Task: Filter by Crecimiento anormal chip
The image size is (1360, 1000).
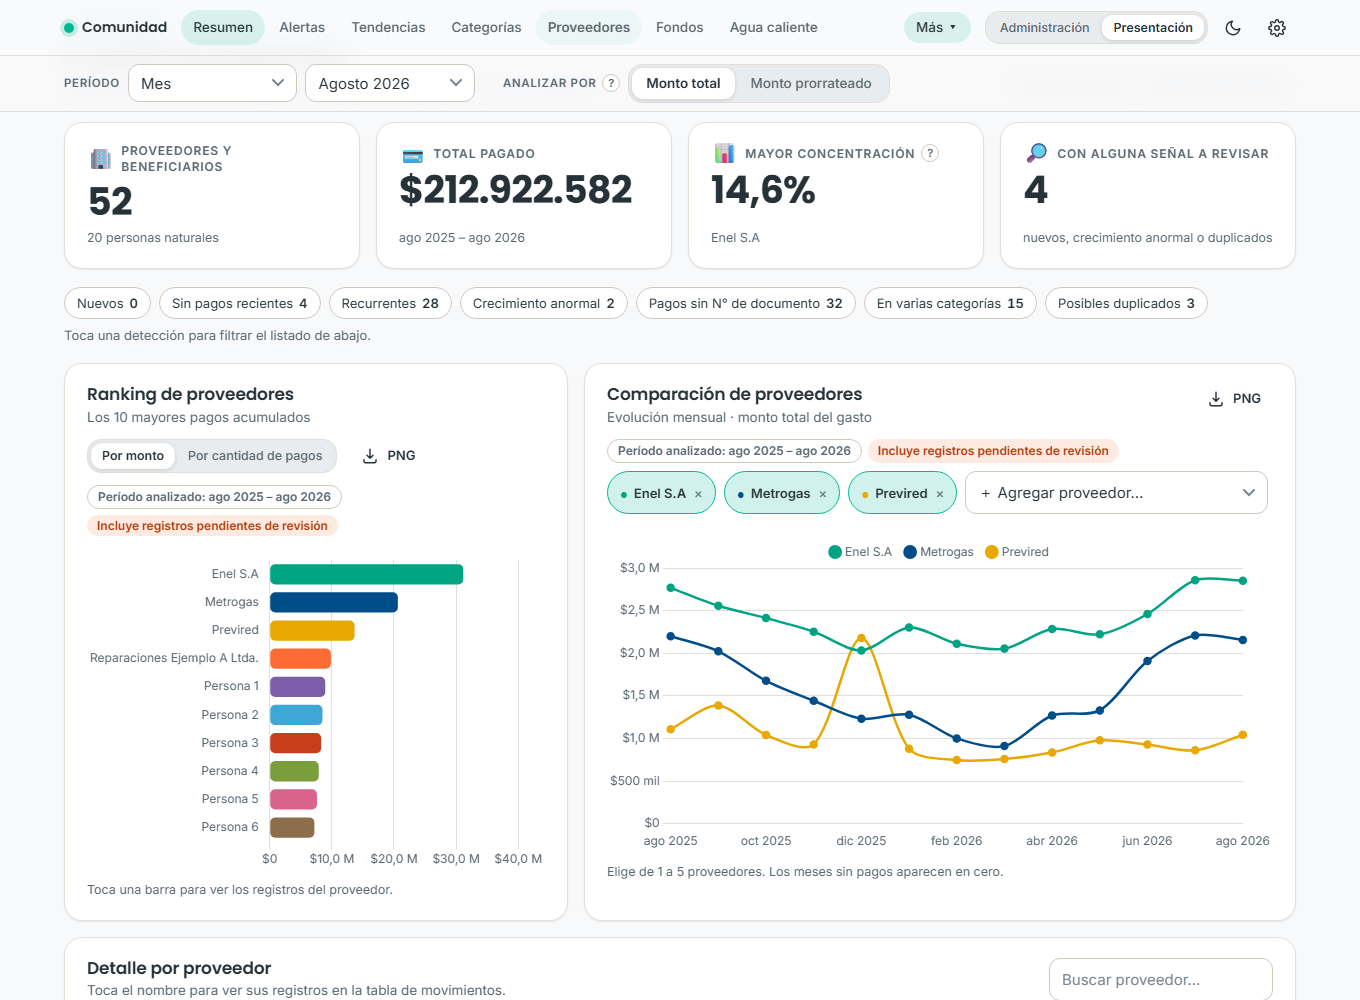Action: pos(544,304)
